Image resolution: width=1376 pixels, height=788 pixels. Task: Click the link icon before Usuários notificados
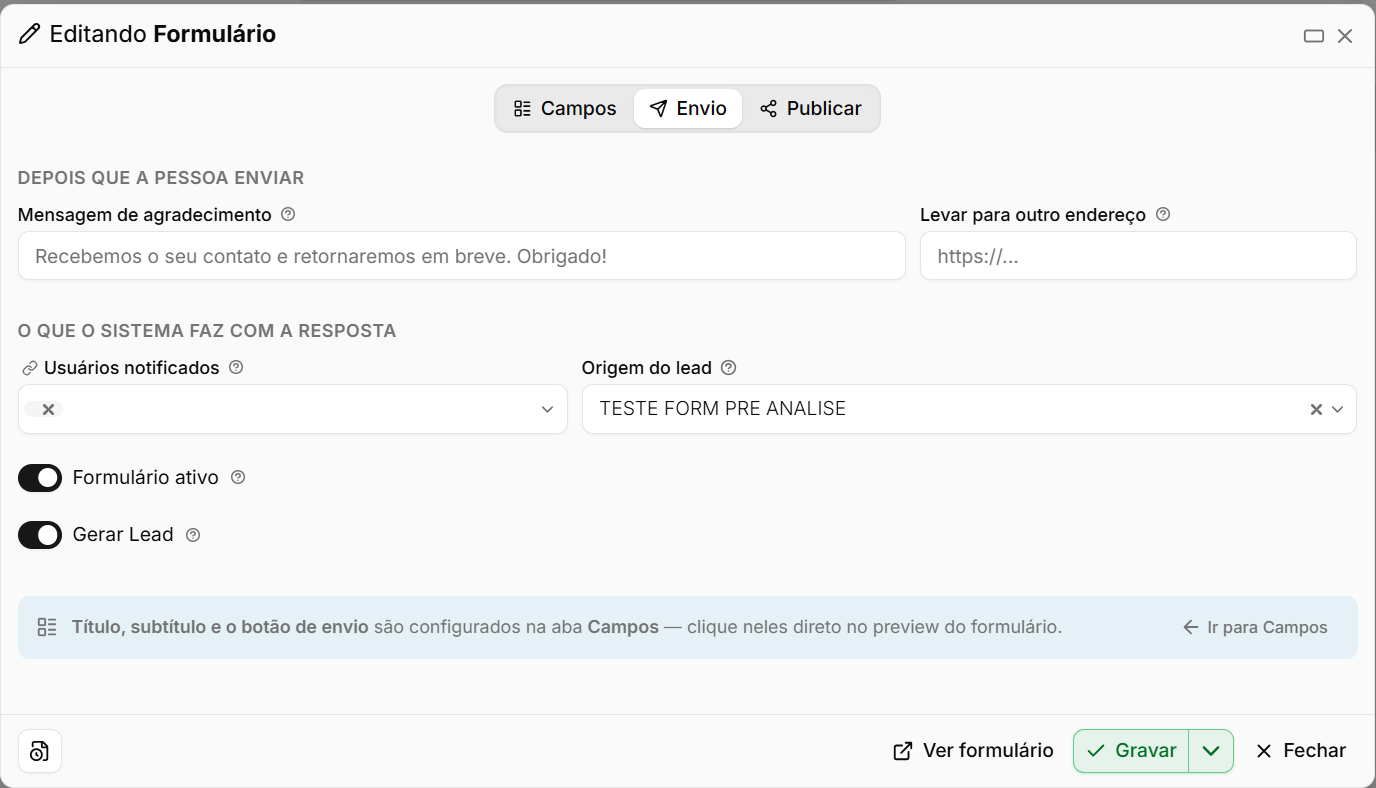pyautogui.click(x=29, y=368)
